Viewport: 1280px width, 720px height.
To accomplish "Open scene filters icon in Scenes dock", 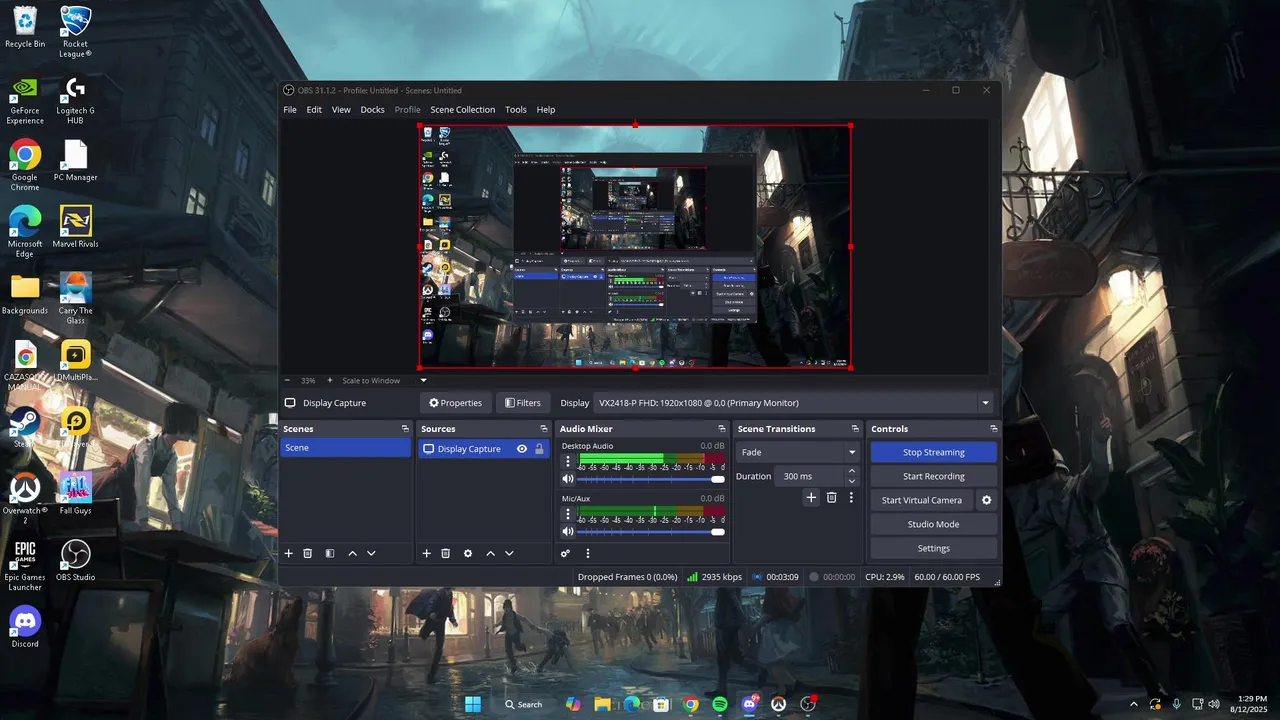I will point(330,553).
